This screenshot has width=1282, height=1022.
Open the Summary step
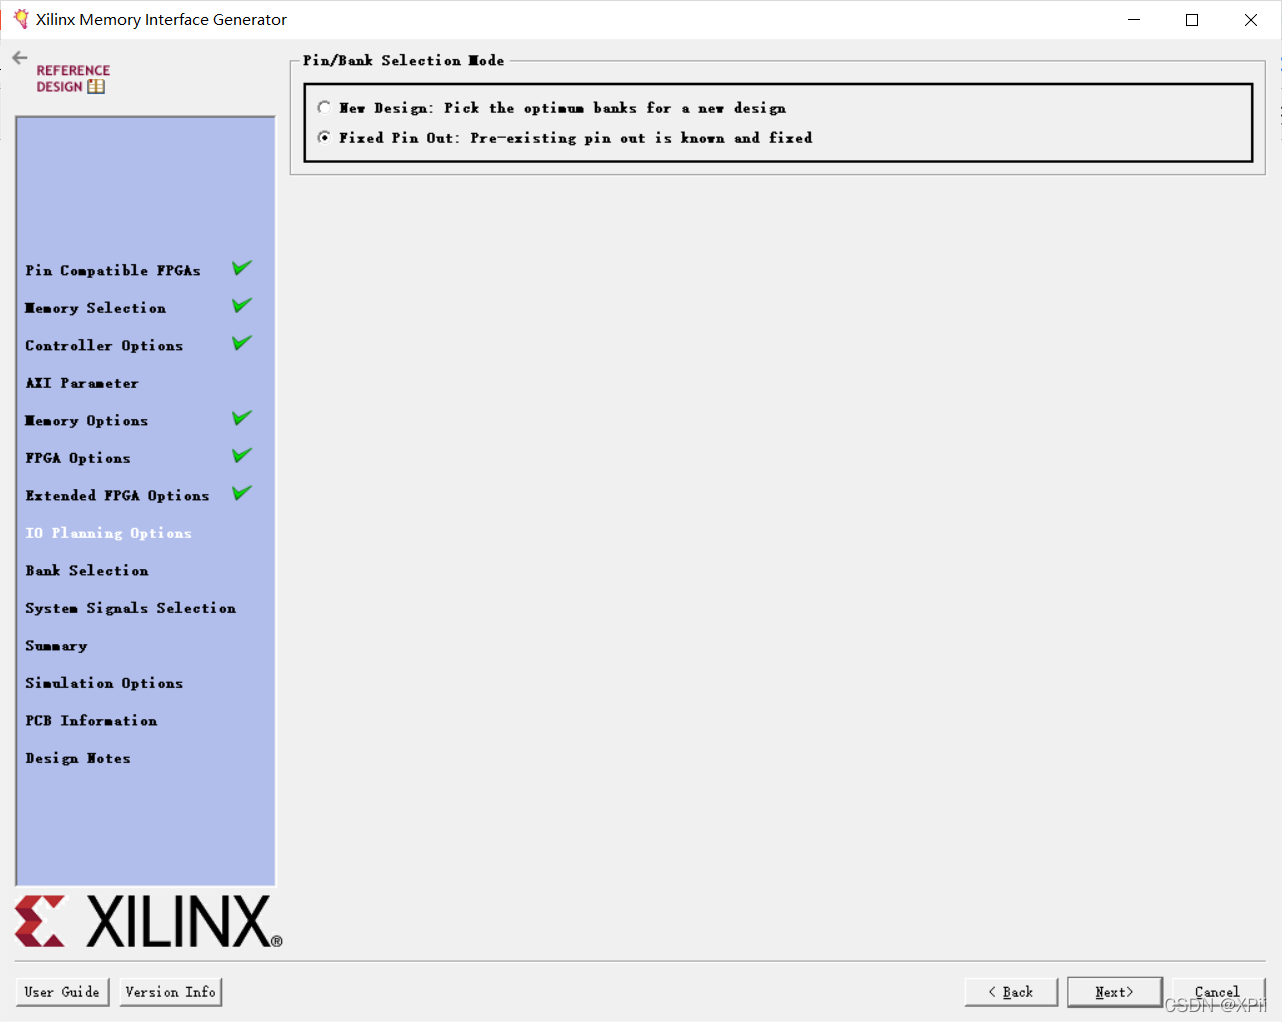click(56, 645)
